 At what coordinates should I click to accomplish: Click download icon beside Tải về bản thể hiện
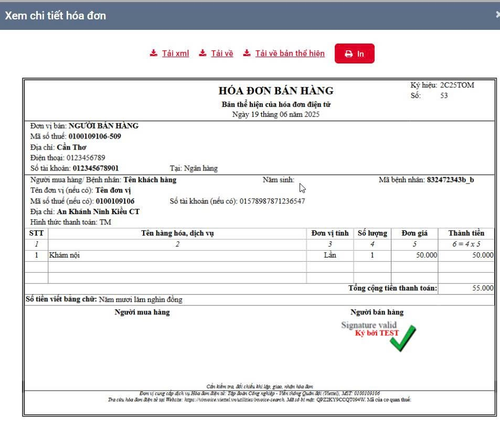(247, 53)
